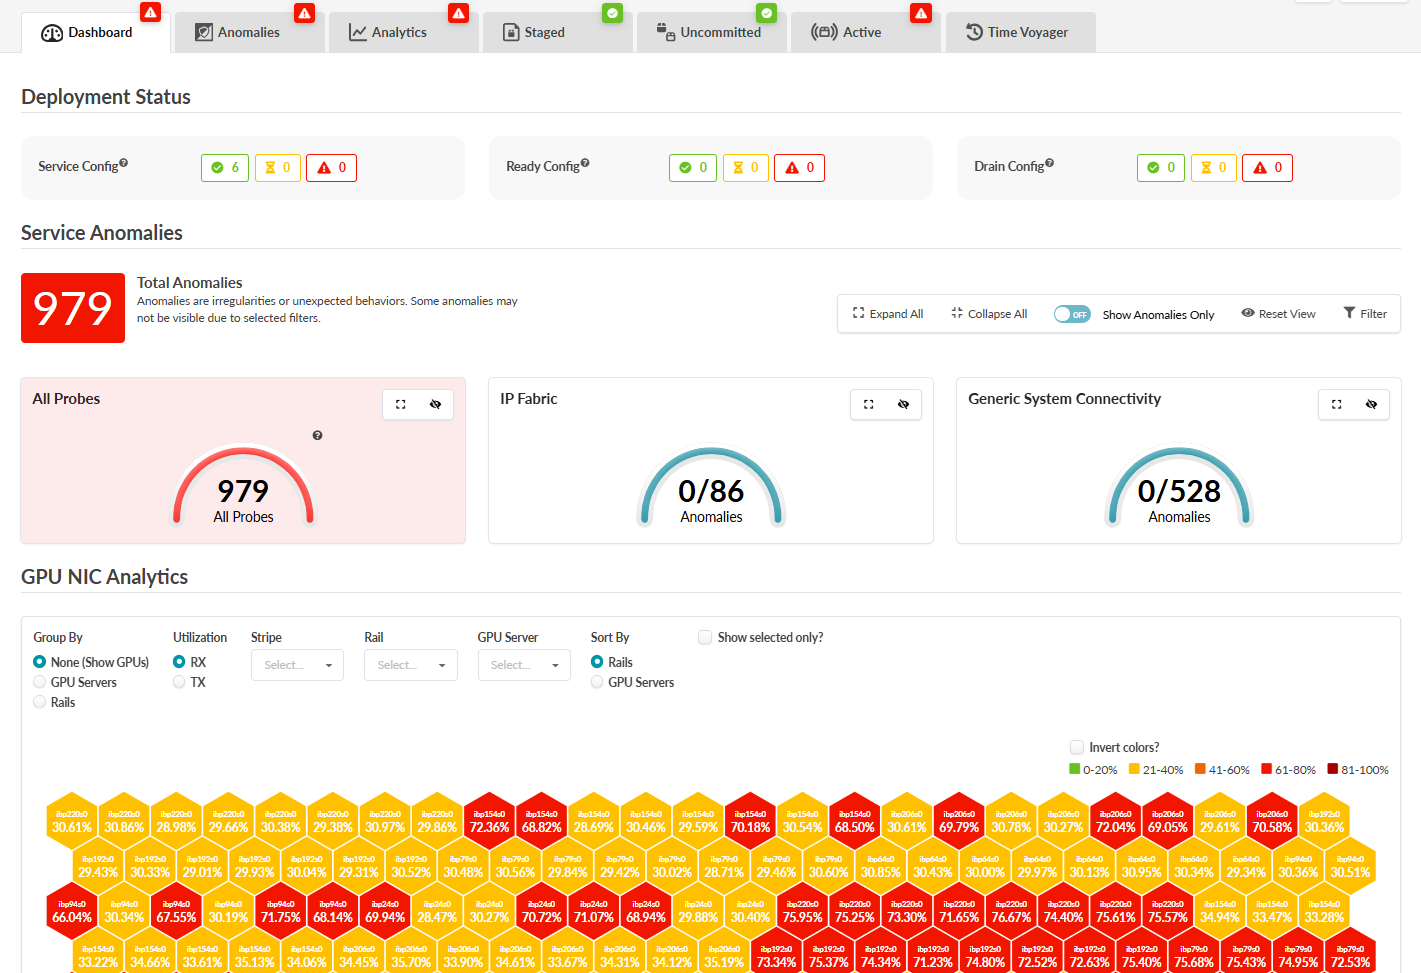Click Ready Config help question icon
This screenshot has width=1421, height=973.
point(585,163)
